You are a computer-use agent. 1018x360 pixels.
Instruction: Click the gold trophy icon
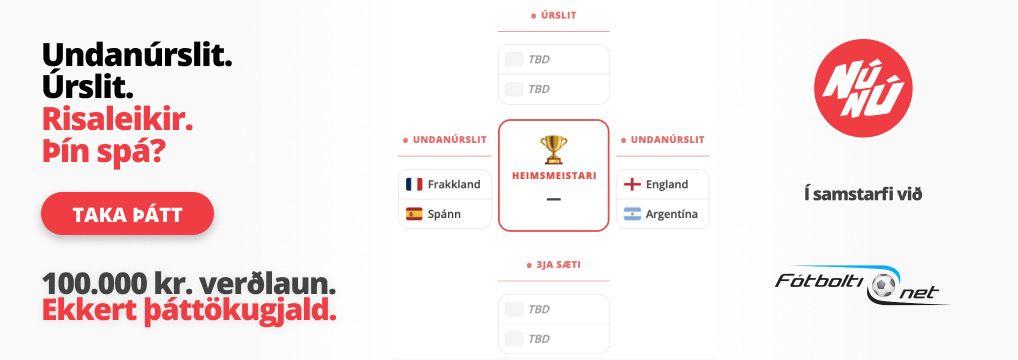pos(554,149)
